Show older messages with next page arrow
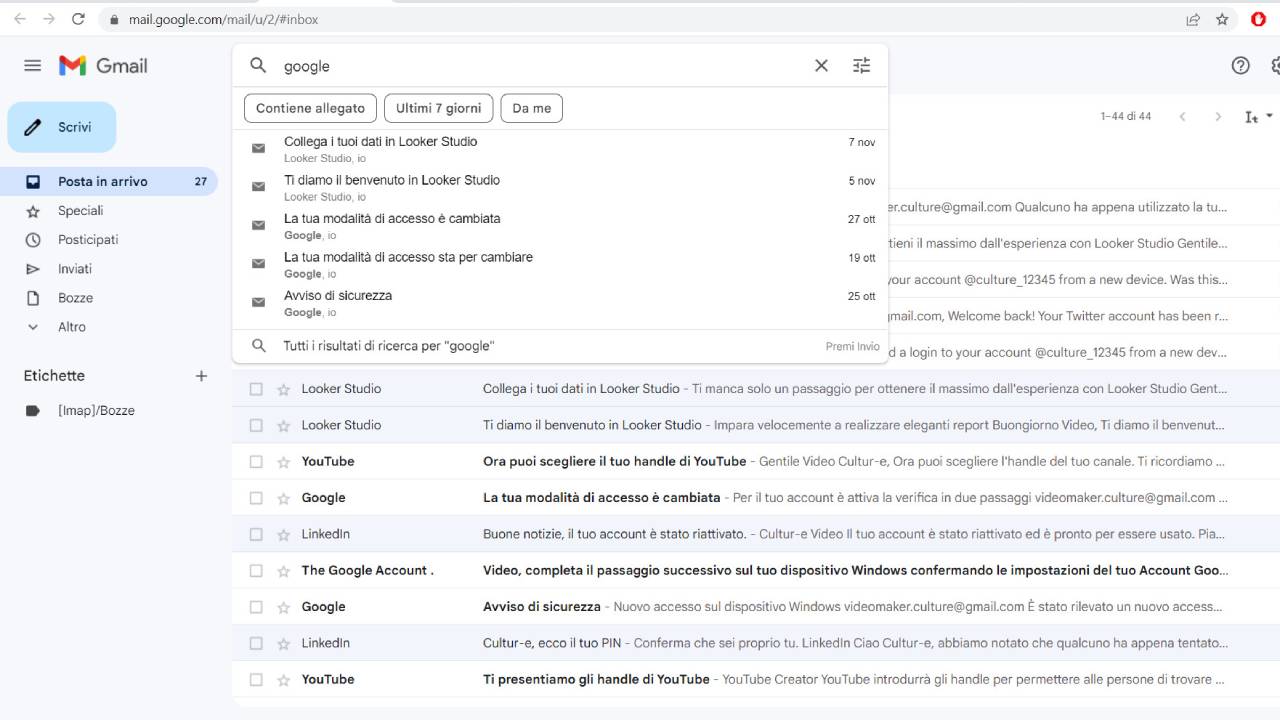The image size is (1280, 720). click(1218, 117)
